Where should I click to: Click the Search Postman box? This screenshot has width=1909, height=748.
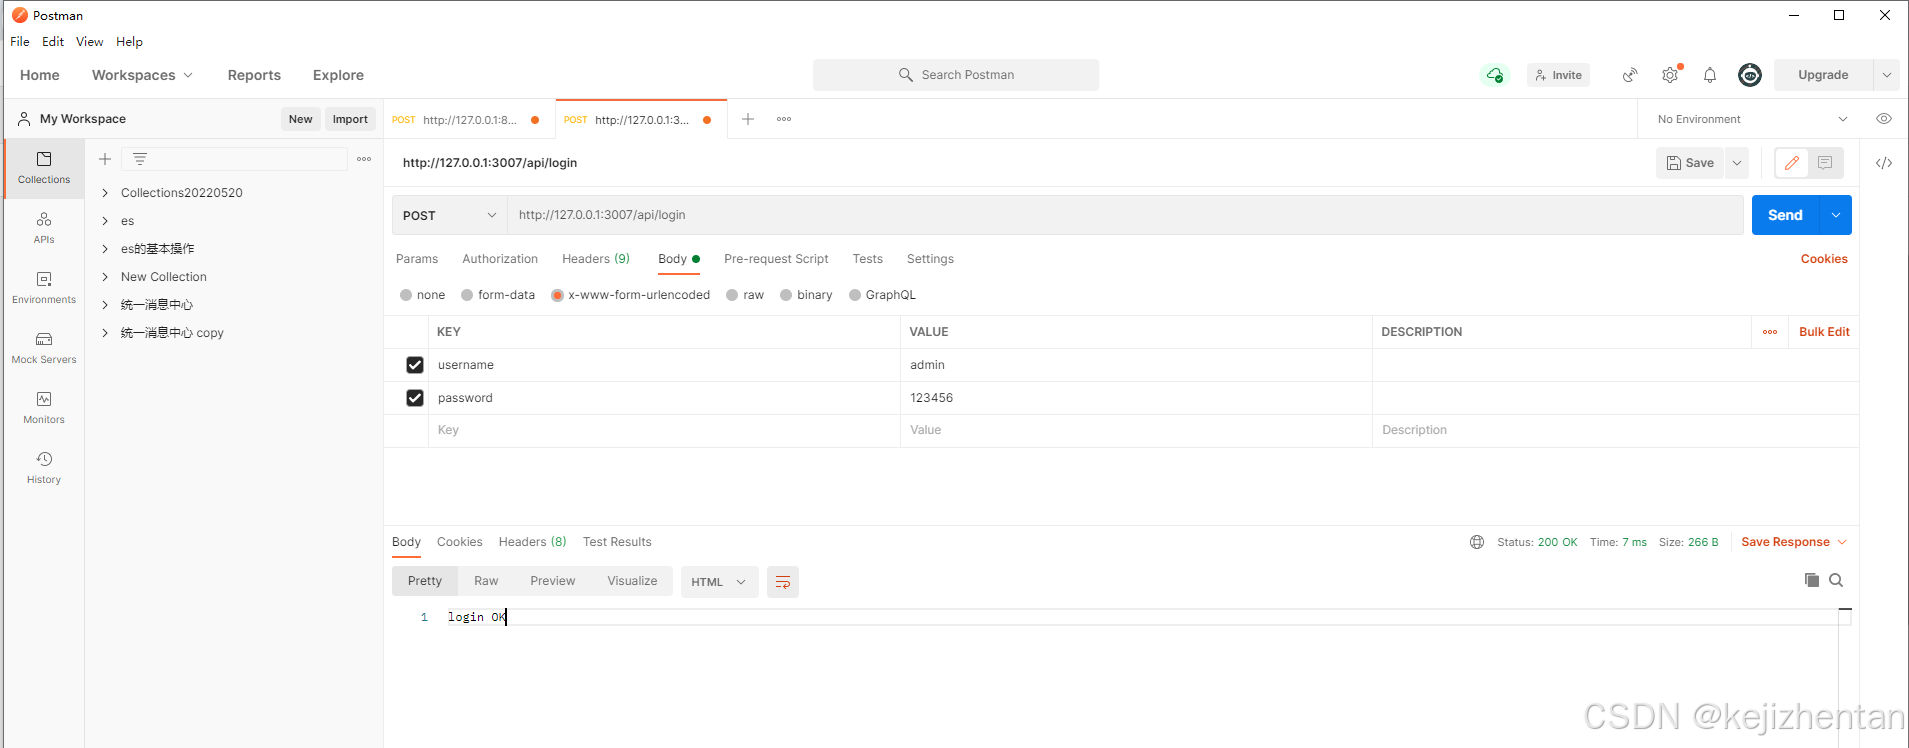(x=956, y=75)
